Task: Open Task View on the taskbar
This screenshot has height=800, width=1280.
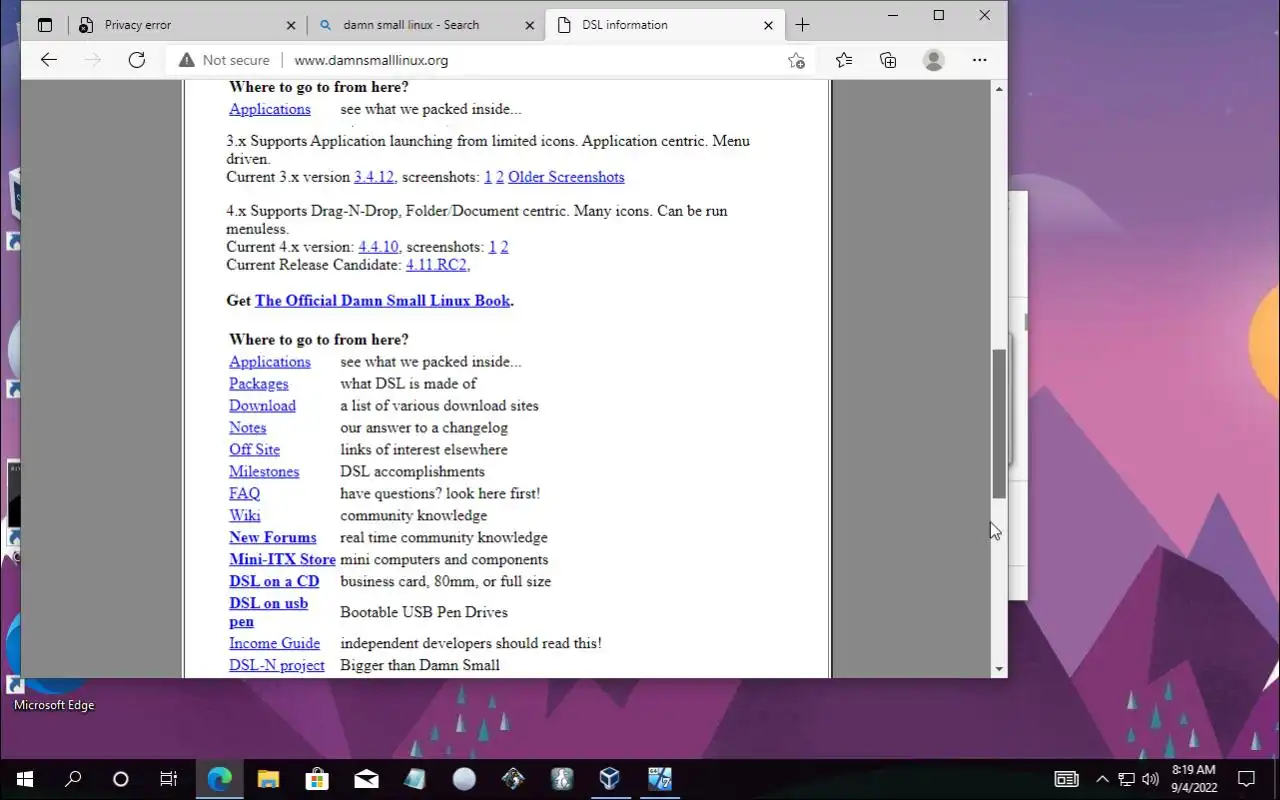Action: click(169, 779)
